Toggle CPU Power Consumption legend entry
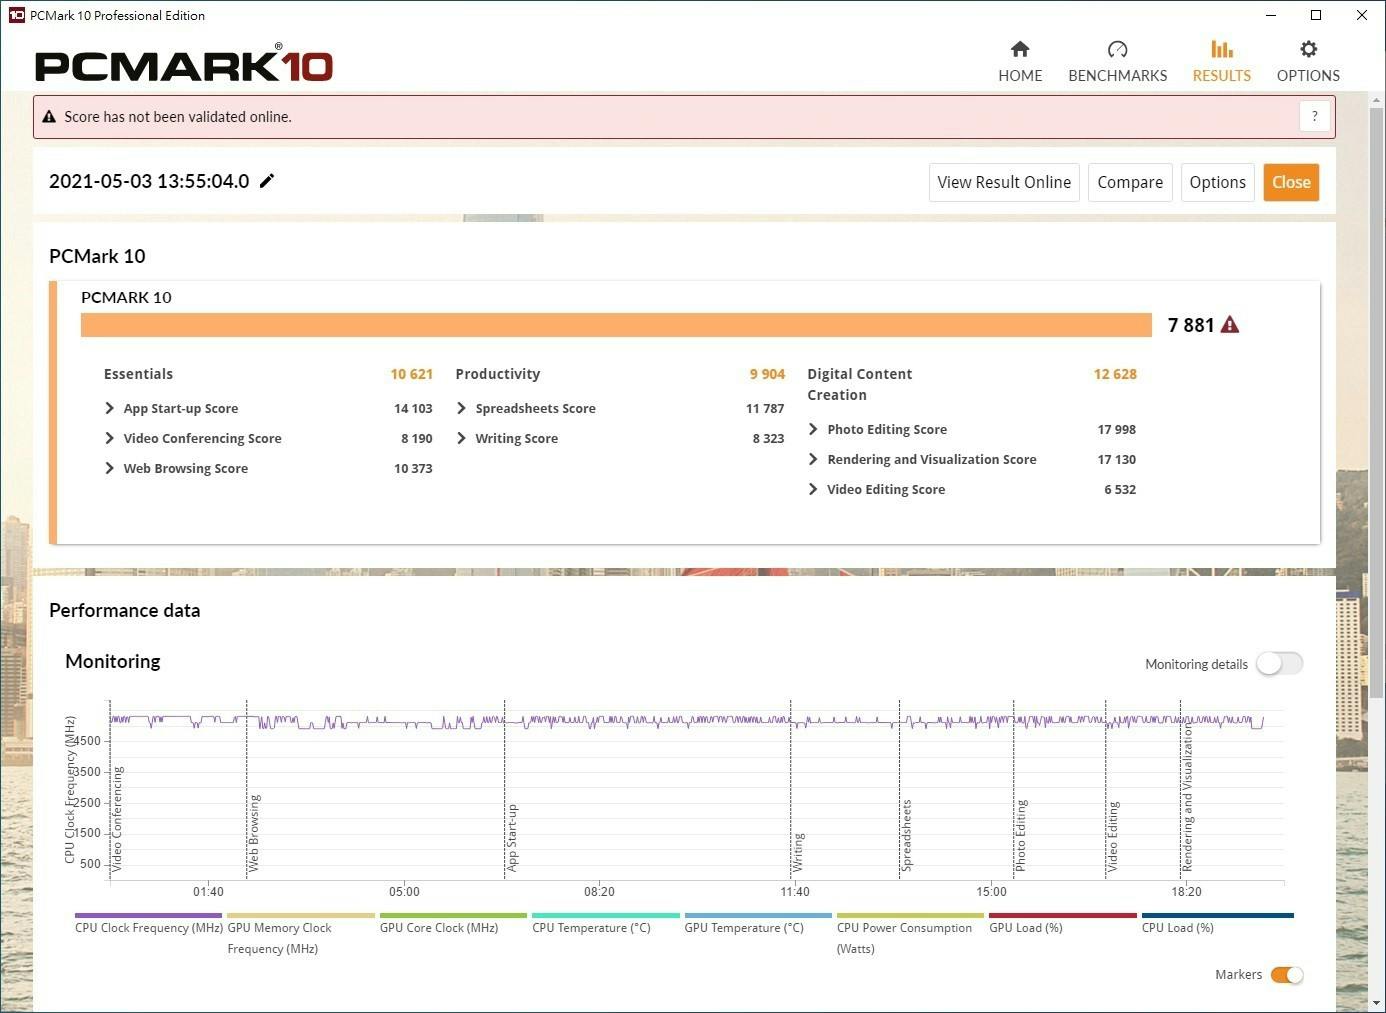The width and height of the screenshot is (1386, 1013). (x=910, y=937)
